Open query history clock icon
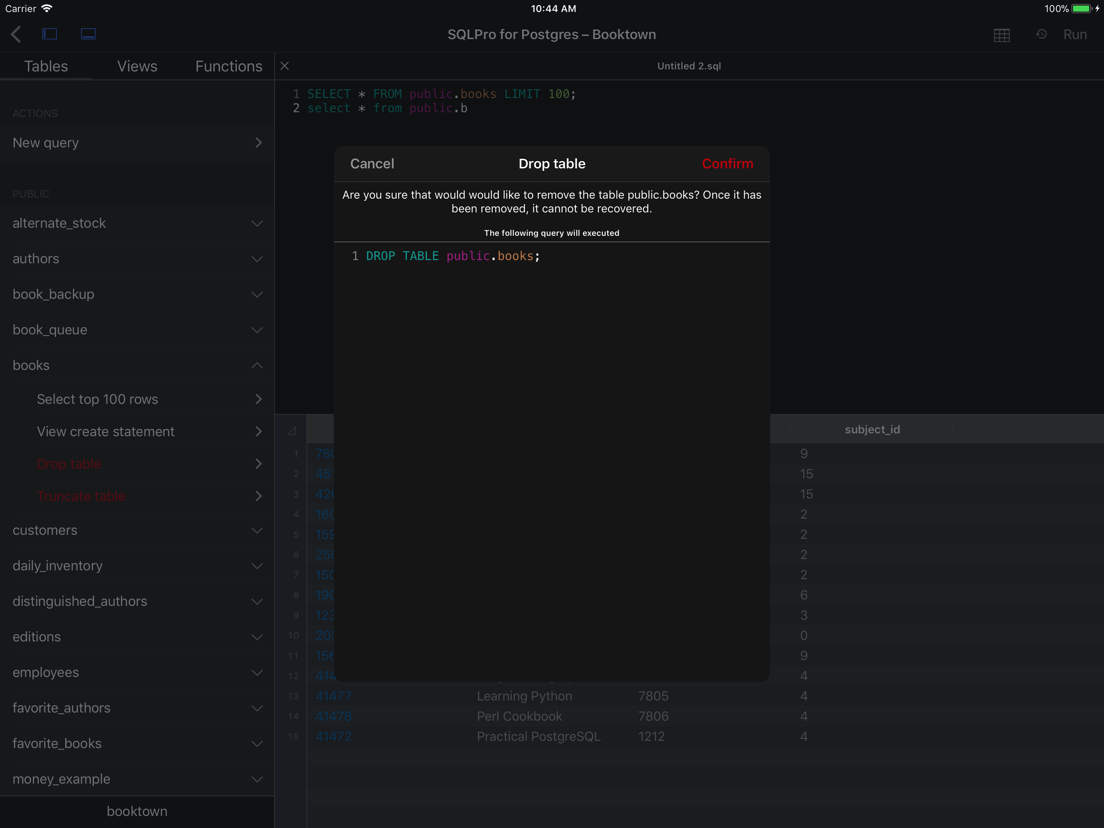 coord(1041,34)
